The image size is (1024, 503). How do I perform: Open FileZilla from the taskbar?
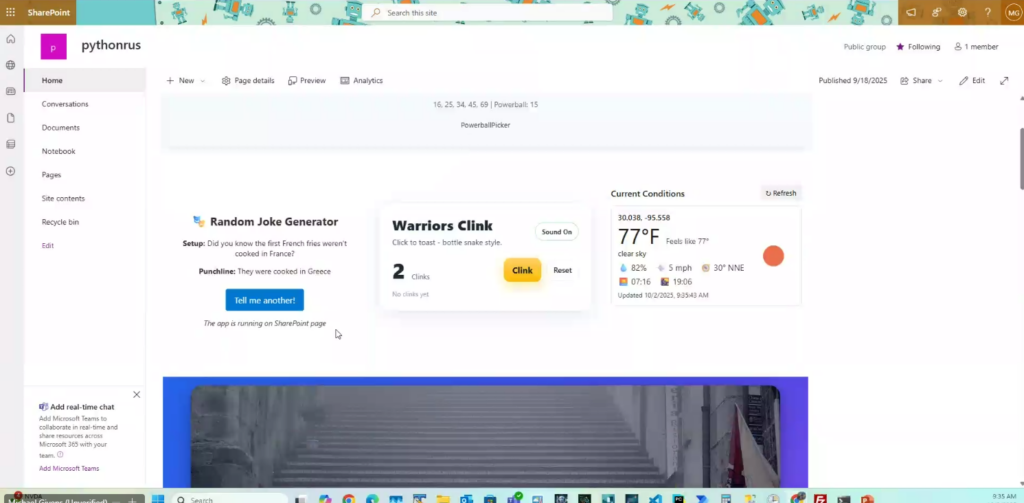820,499
